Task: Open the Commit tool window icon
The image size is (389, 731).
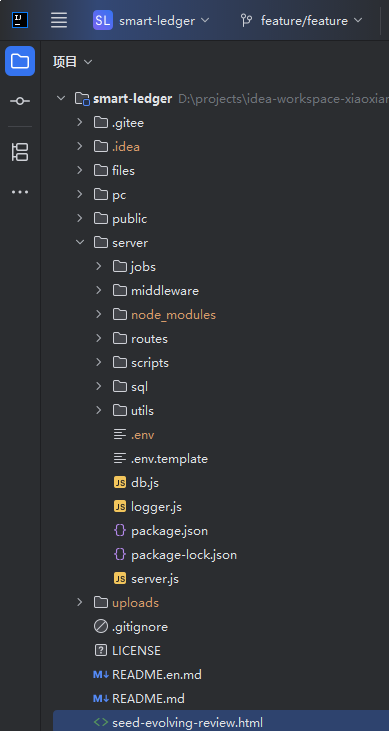Action: coord(20,101)
